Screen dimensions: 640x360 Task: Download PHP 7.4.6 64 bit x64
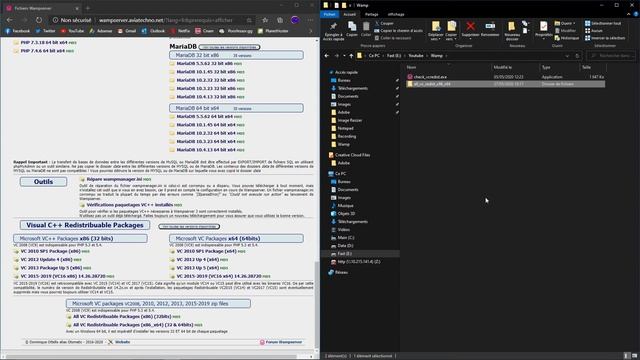click(x=42, y=51)
